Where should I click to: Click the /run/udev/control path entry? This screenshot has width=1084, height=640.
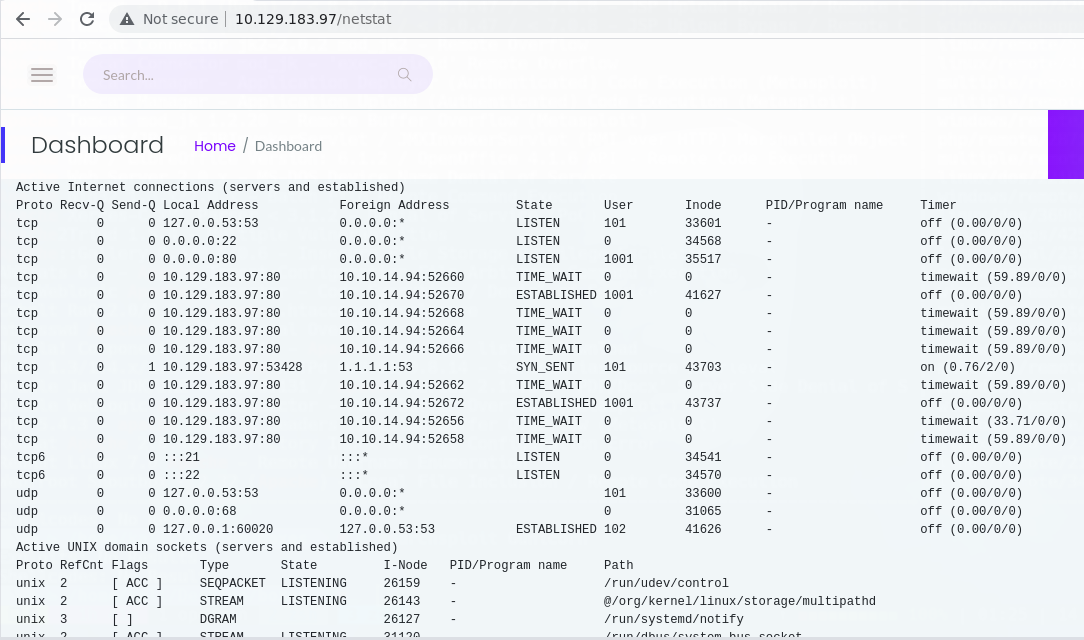coord(665,583)
